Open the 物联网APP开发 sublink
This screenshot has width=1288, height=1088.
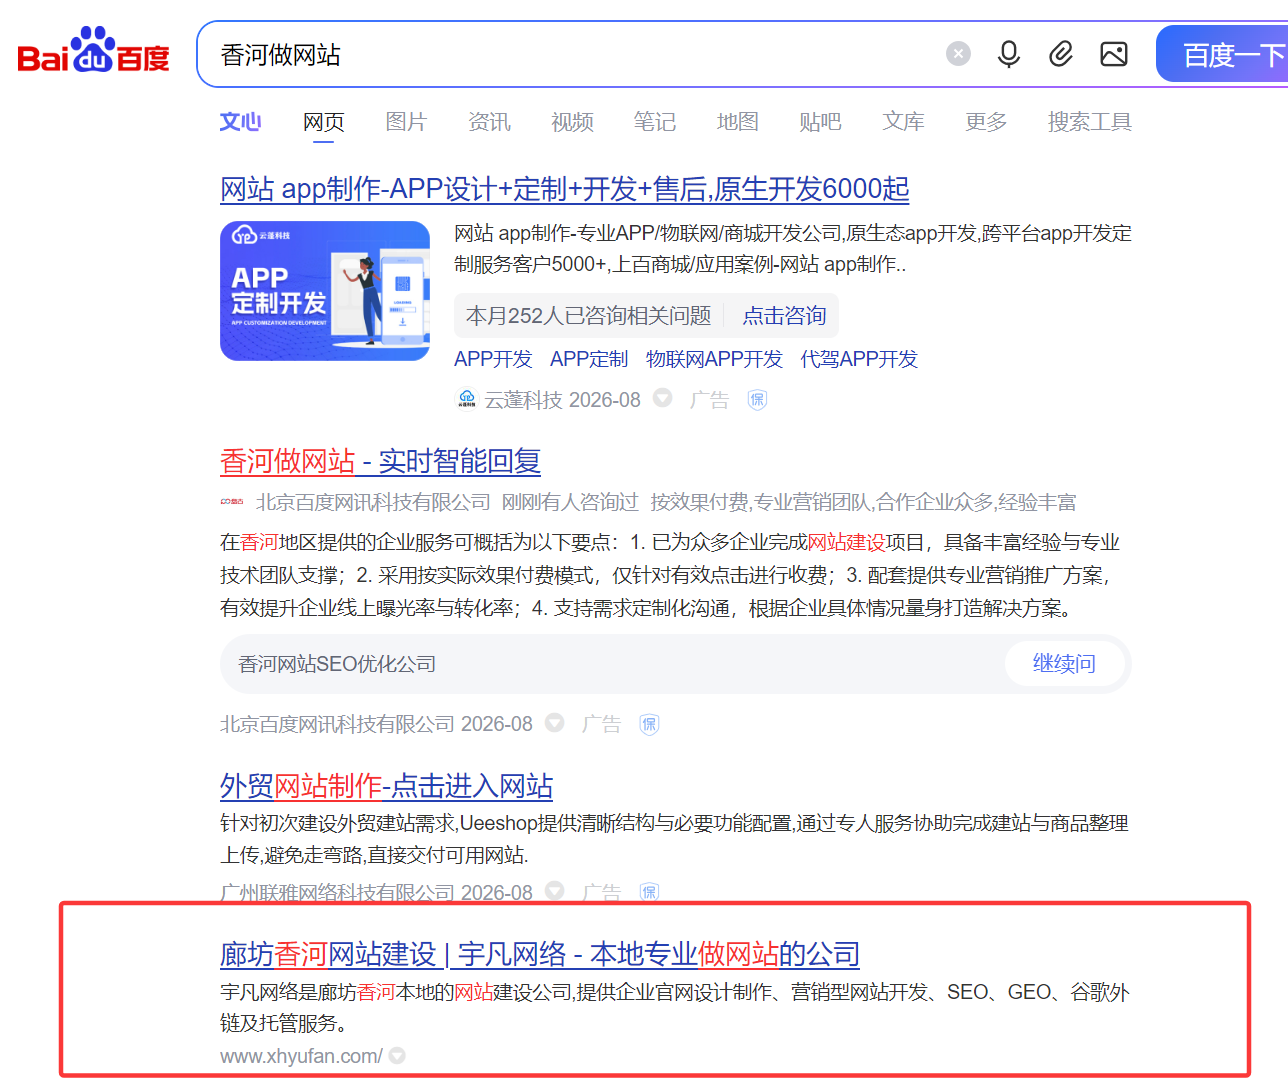[714, 359]
